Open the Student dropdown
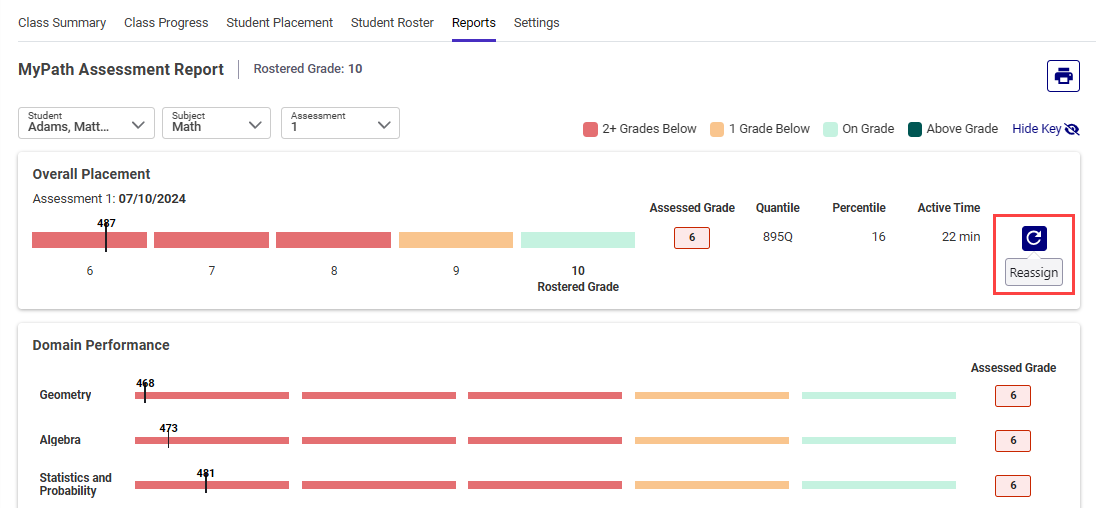1096x508 pixels. (x=87, y=123)
